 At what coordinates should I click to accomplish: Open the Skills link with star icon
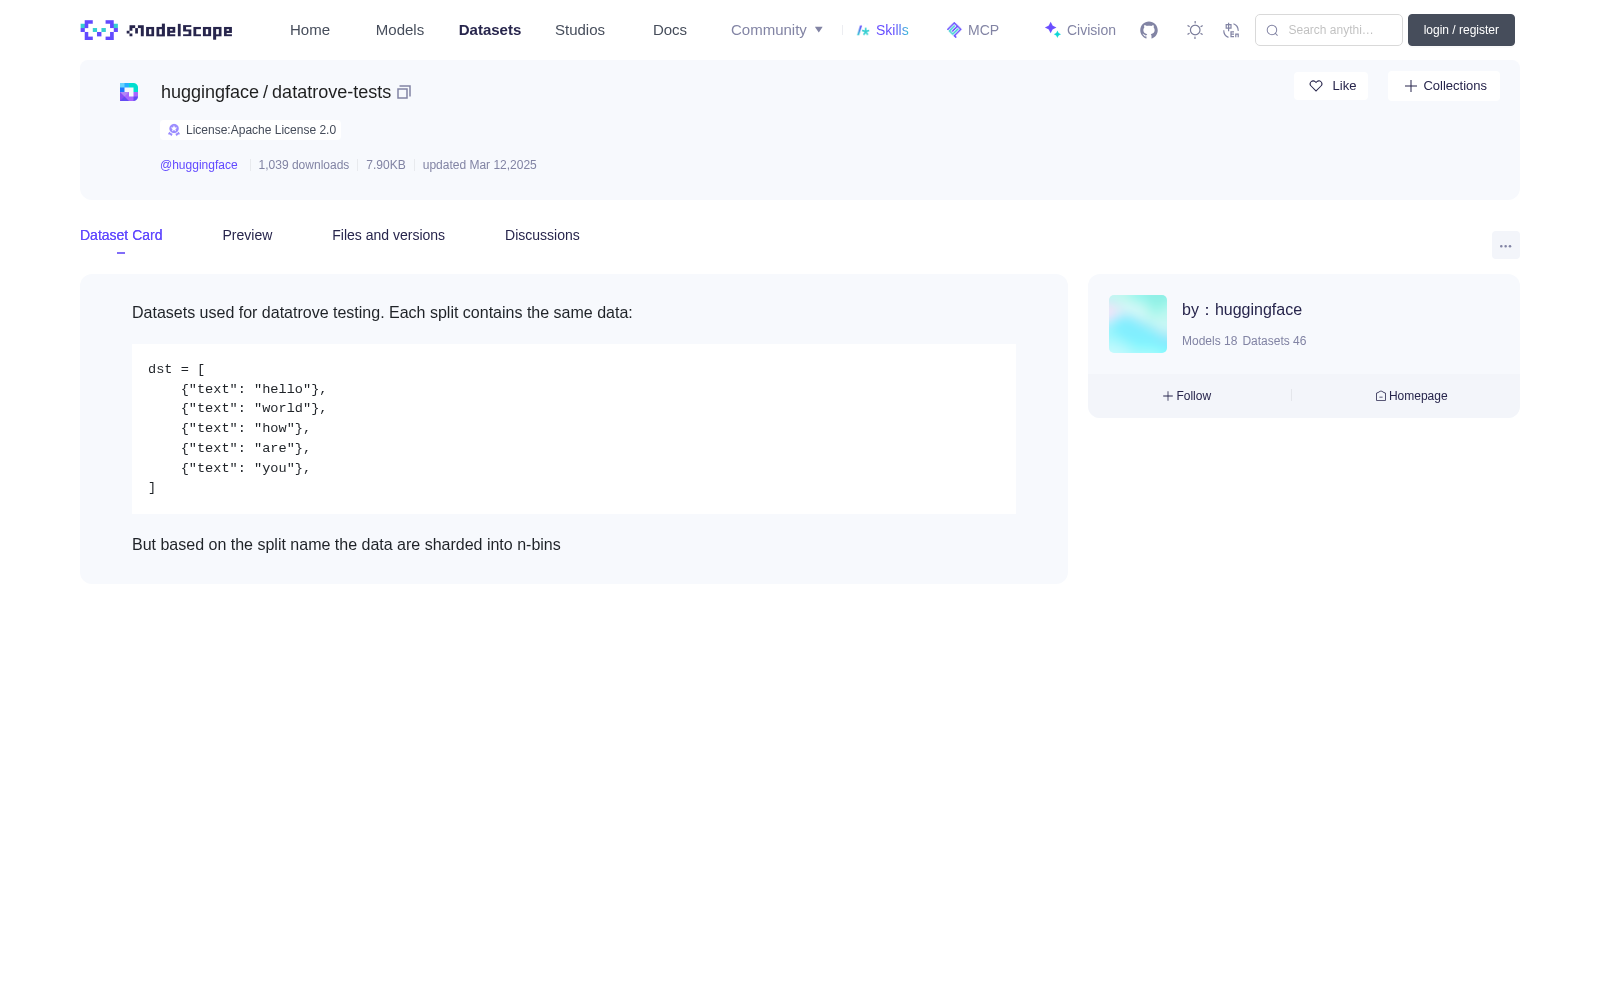883,30
